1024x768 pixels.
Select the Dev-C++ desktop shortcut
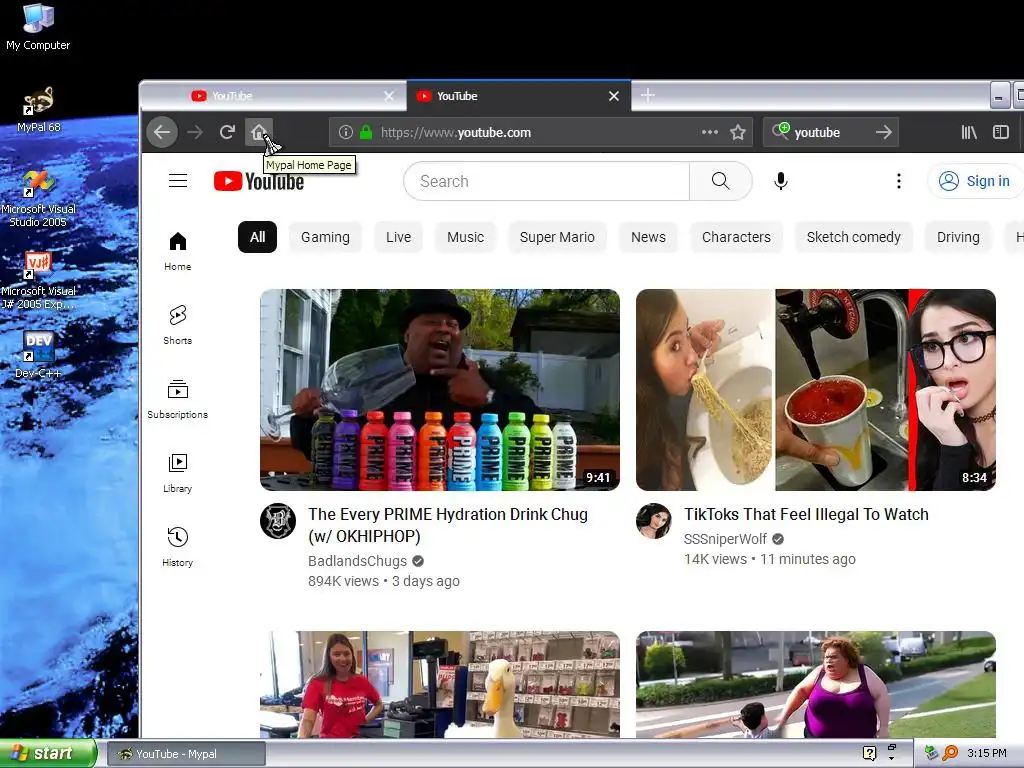(x=38, y=355)
